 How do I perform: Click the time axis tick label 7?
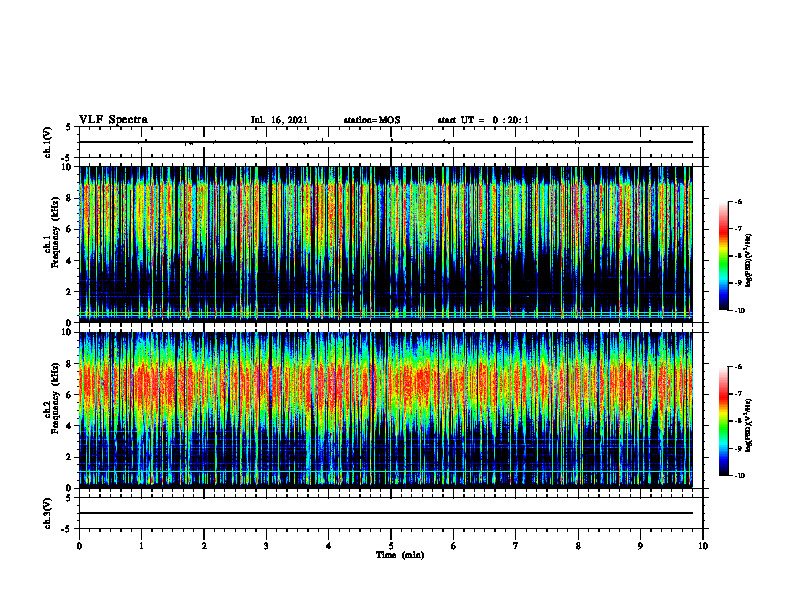[x=516, y=546]
